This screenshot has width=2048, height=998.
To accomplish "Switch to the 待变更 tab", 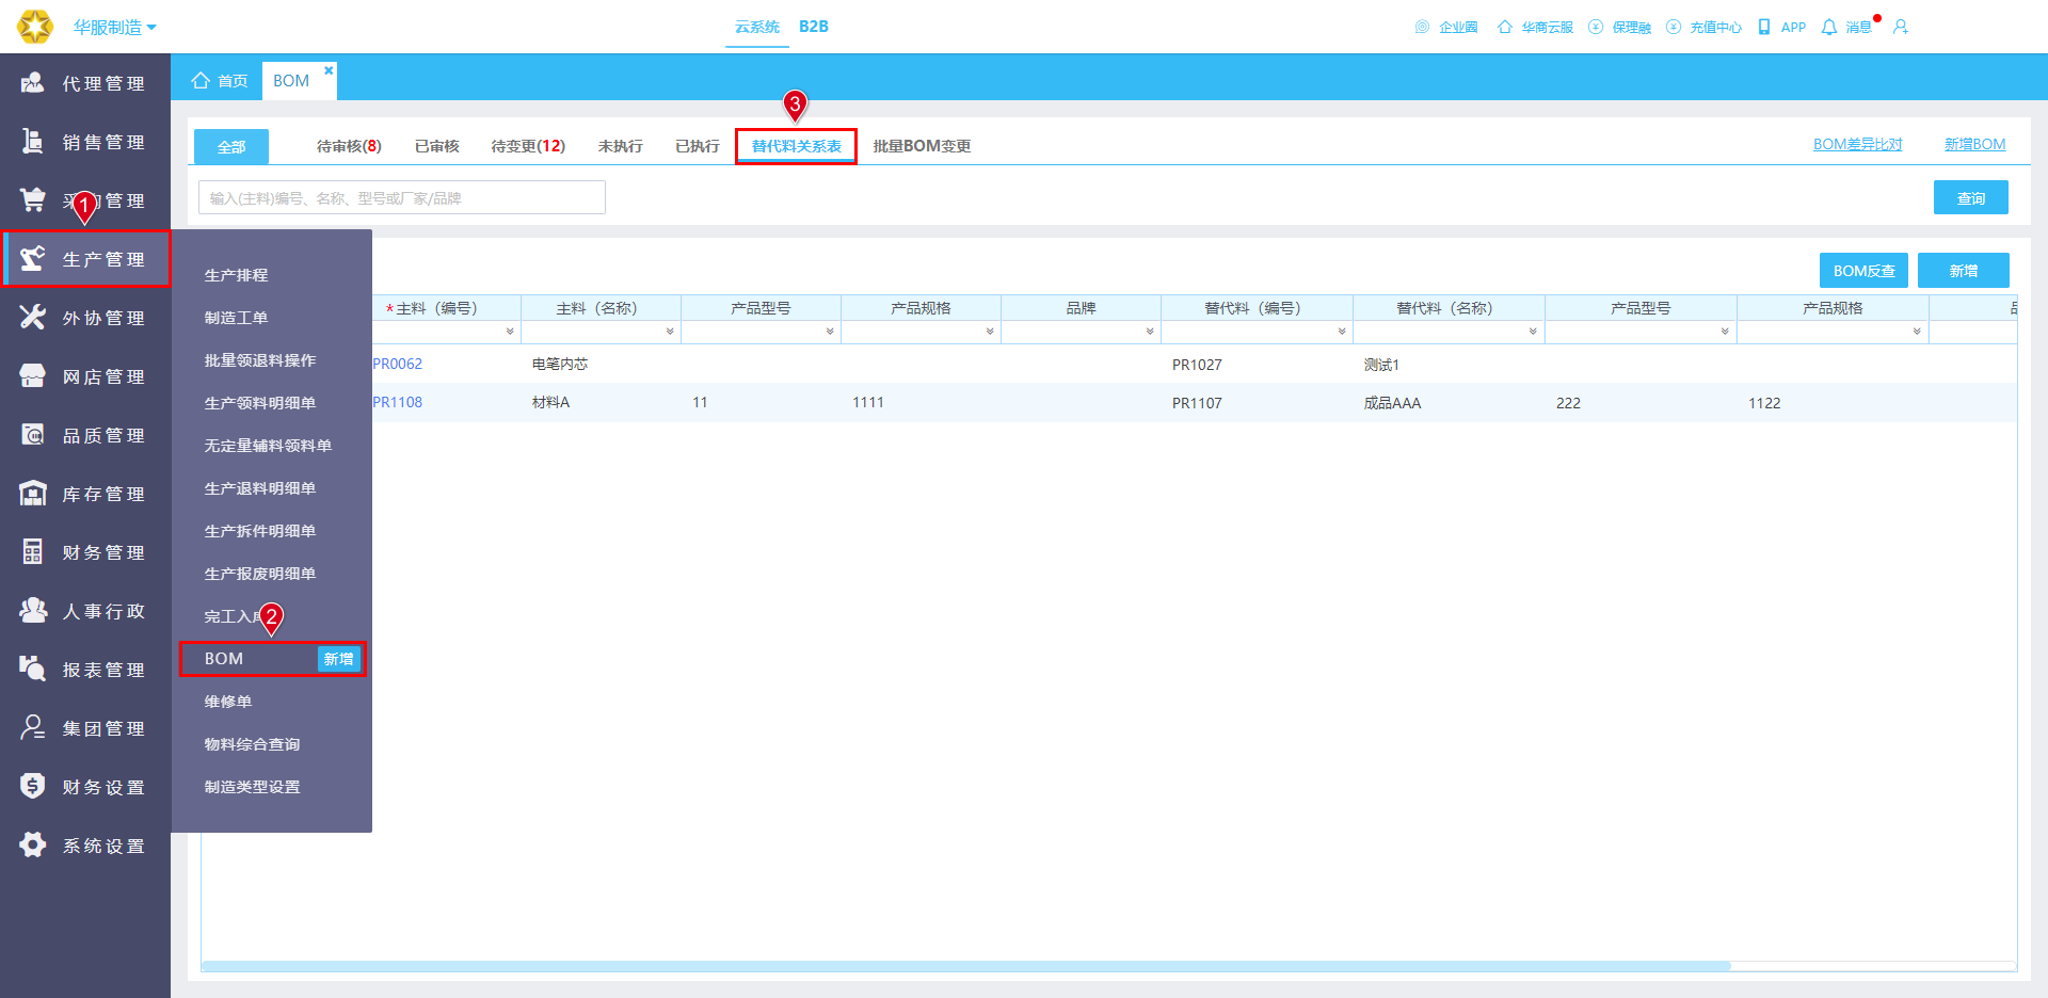I will coord(528,146).
